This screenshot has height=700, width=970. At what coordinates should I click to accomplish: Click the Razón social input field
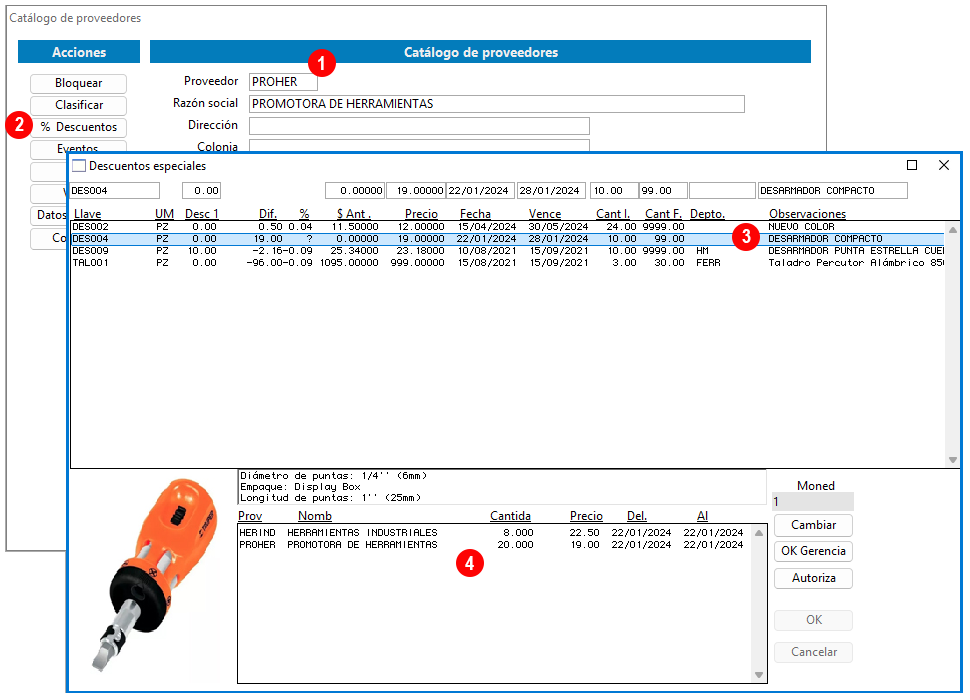497,104
